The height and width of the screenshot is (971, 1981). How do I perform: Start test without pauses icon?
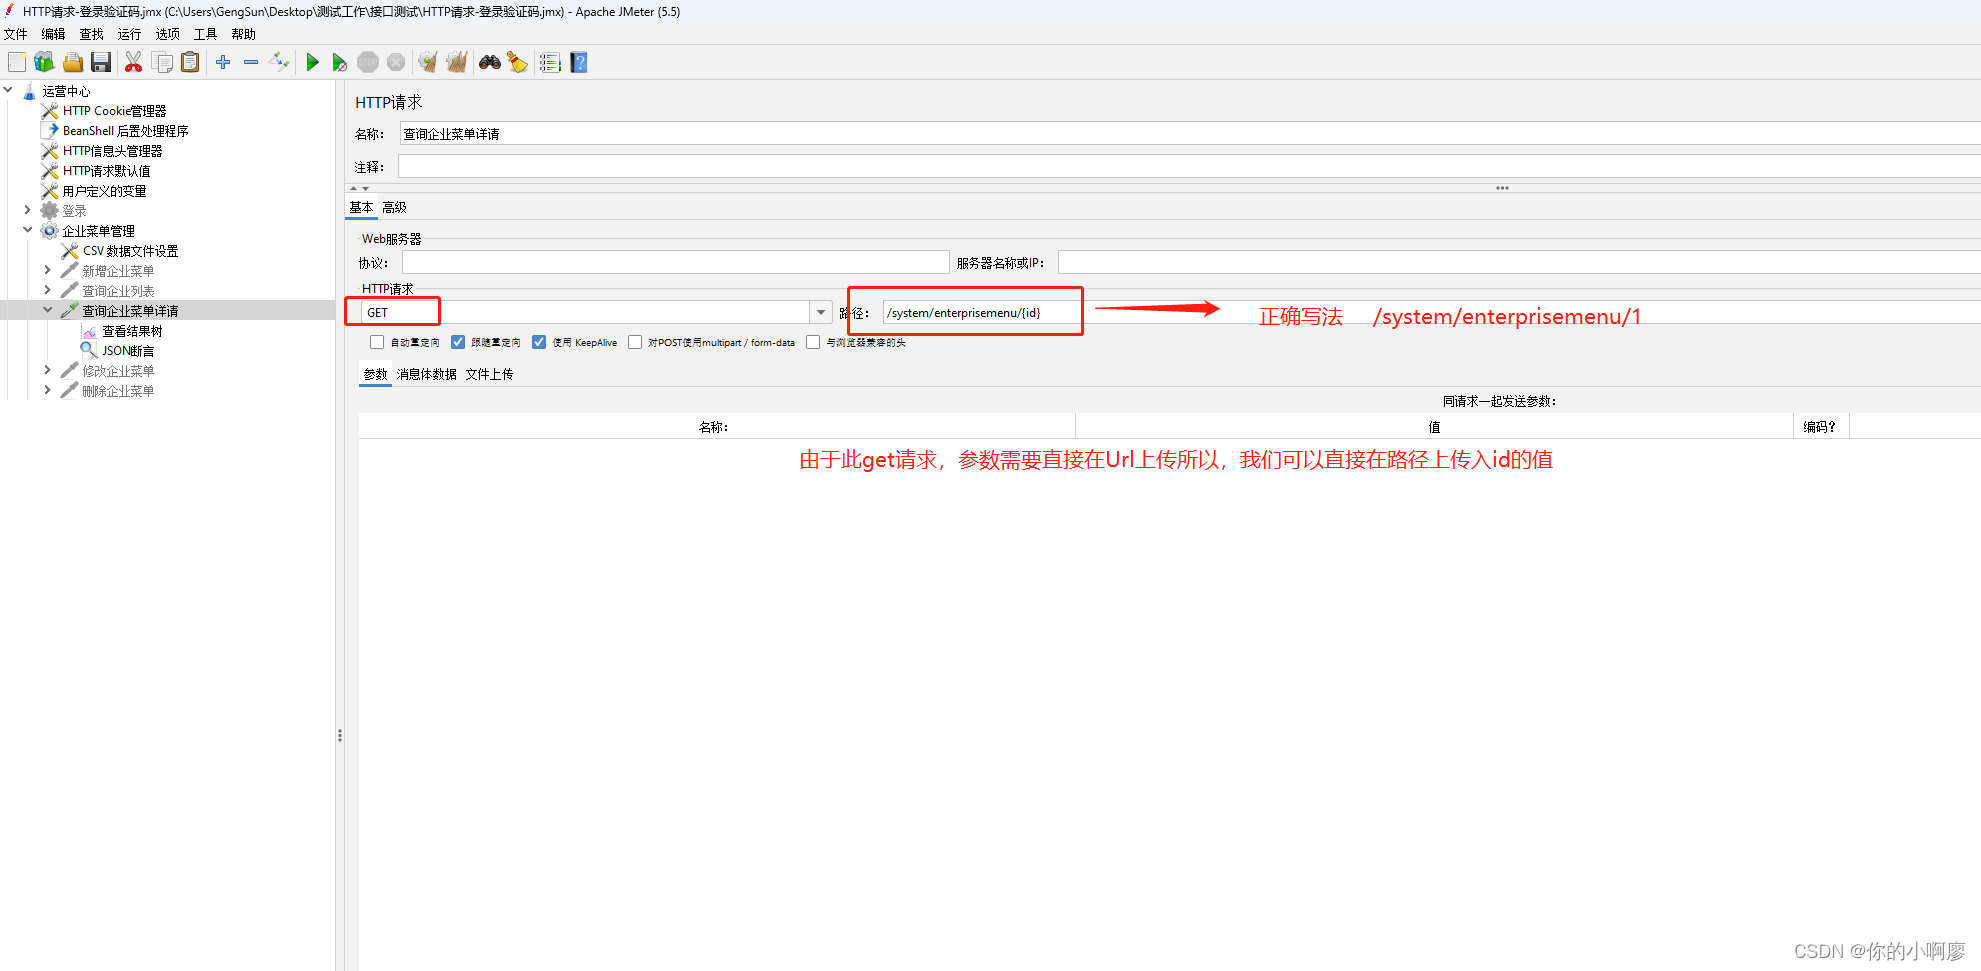[x=340, y=62]
